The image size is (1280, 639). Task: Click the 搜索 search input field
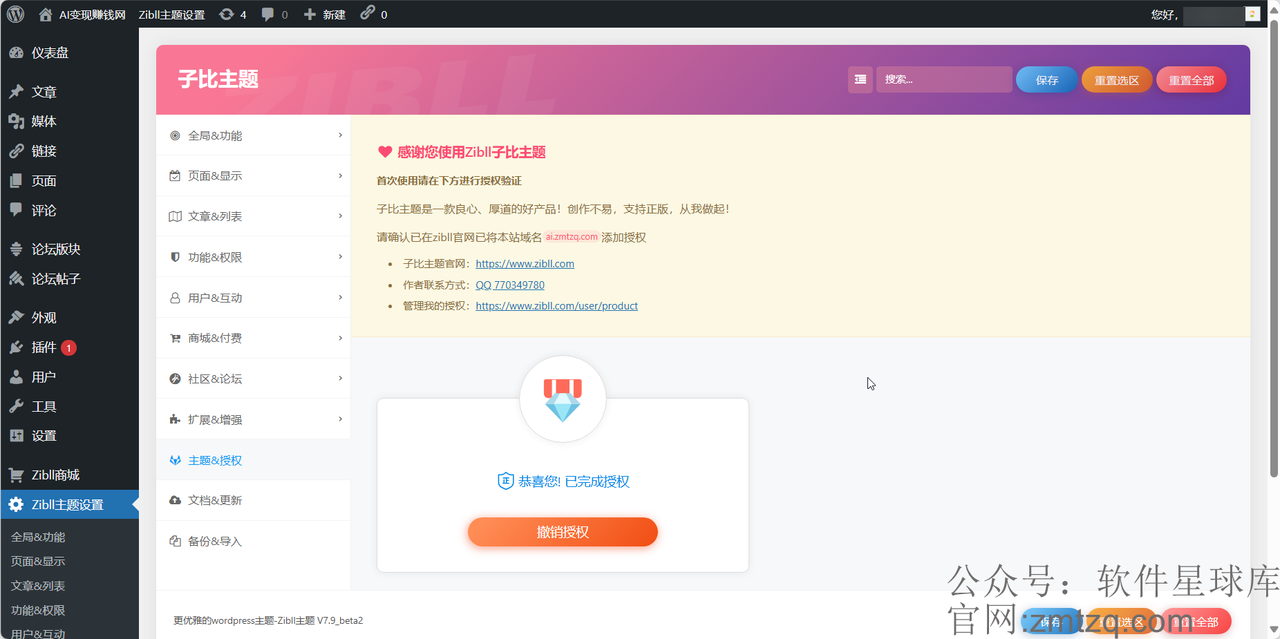[944, 80]
